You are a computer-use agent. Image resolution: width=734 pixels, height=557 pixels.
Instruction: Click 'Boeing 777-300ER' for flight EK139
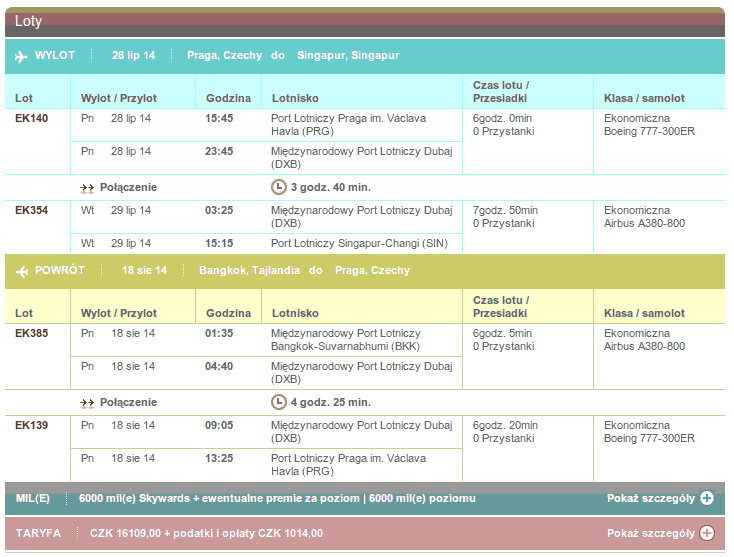pyautogui.click(x=649, y=438)
